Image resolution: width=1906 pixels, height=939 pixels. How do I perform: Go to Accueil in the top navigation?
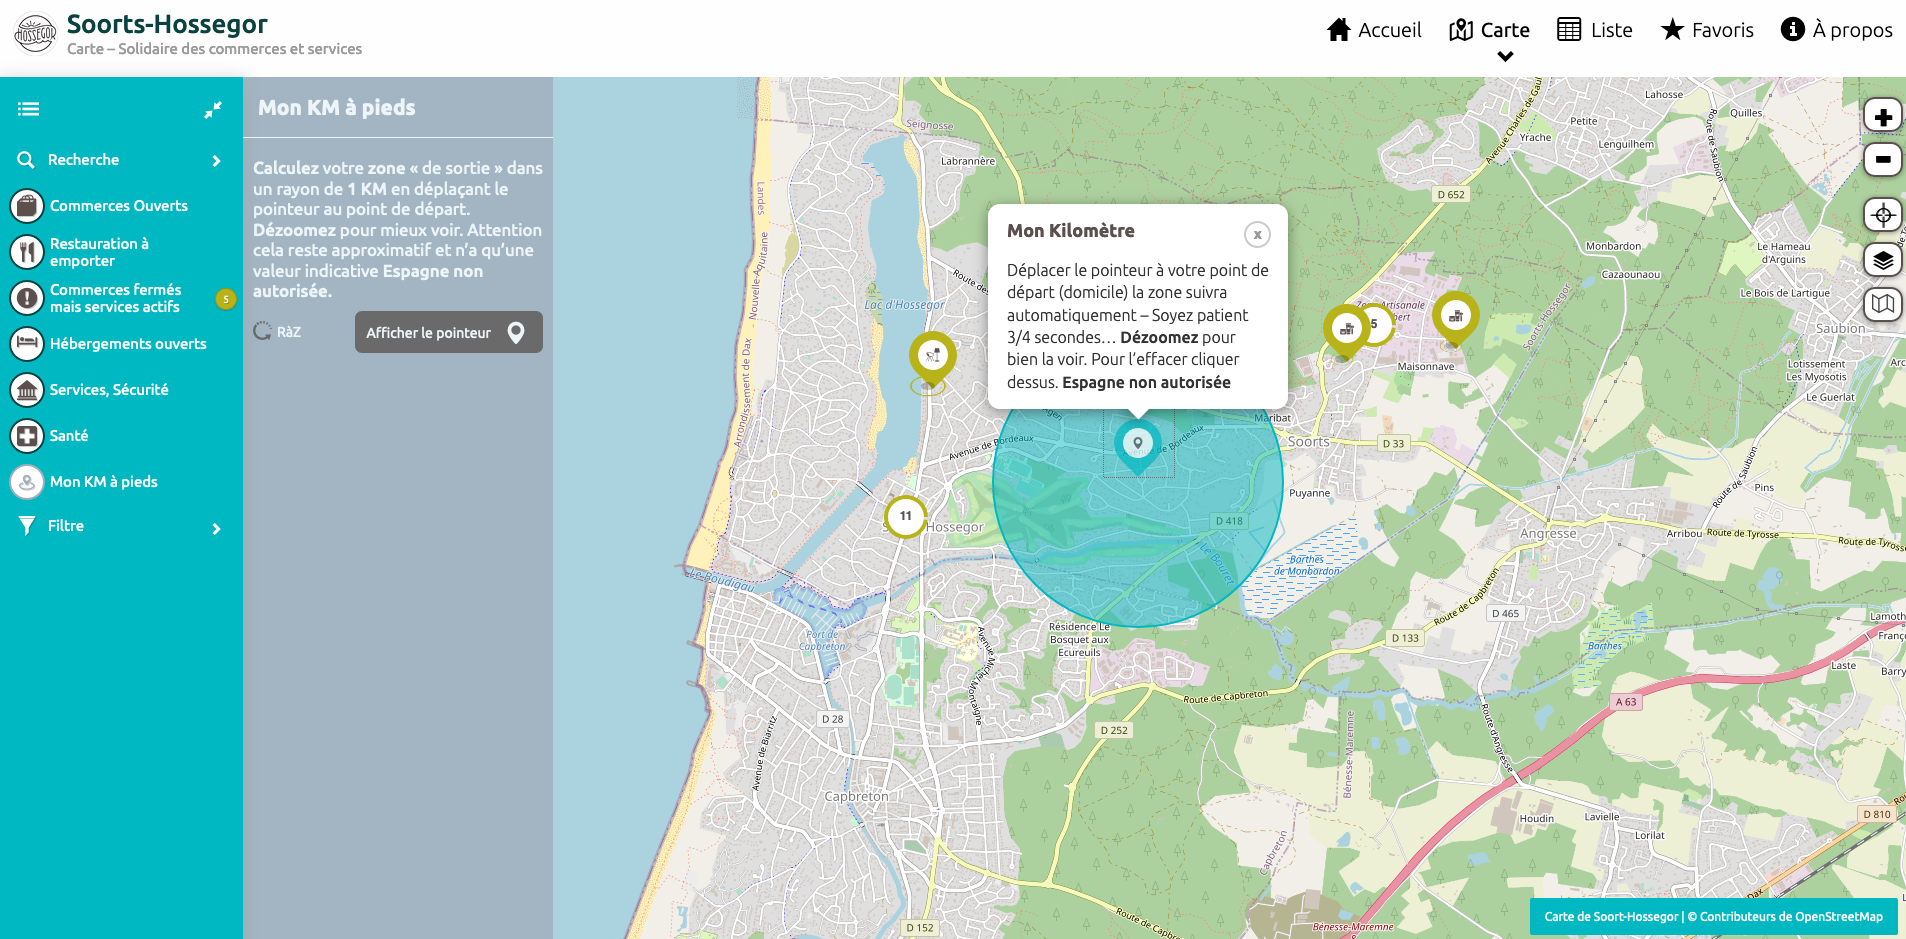pos(1374,30)
